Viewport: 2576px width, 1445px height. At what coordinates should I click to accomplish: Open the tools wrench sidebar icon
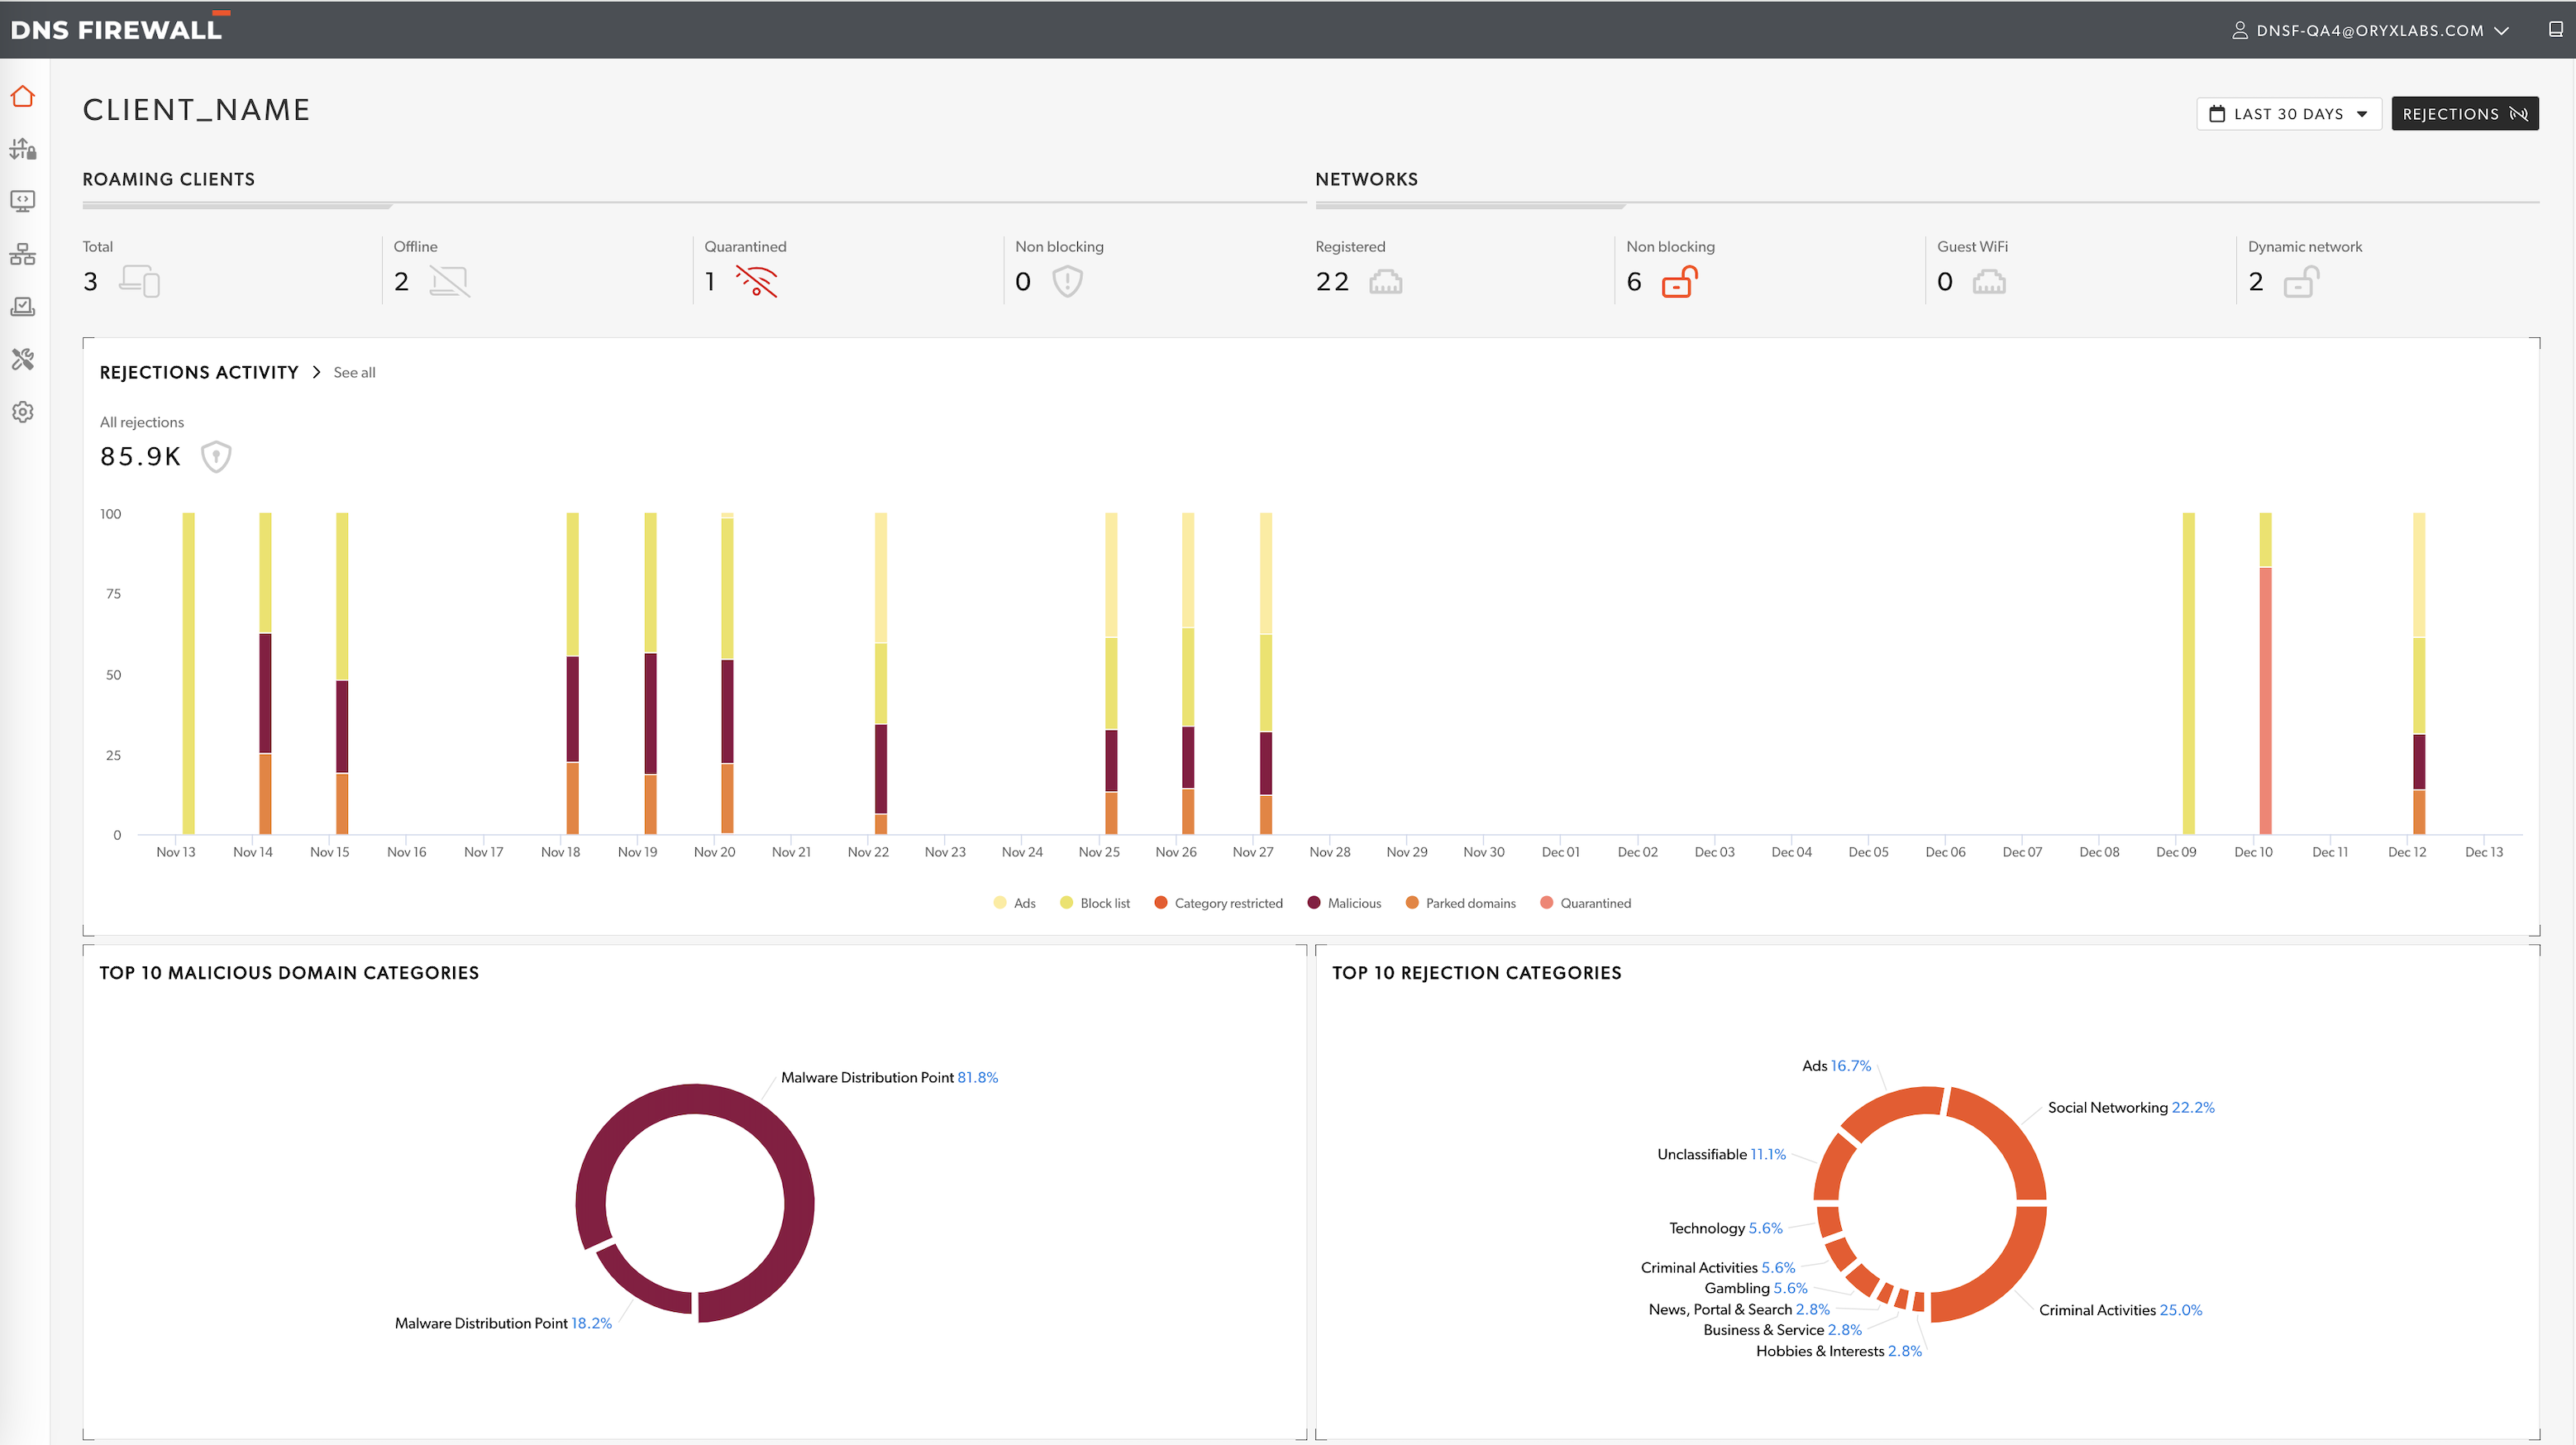[x=23, y=359]
